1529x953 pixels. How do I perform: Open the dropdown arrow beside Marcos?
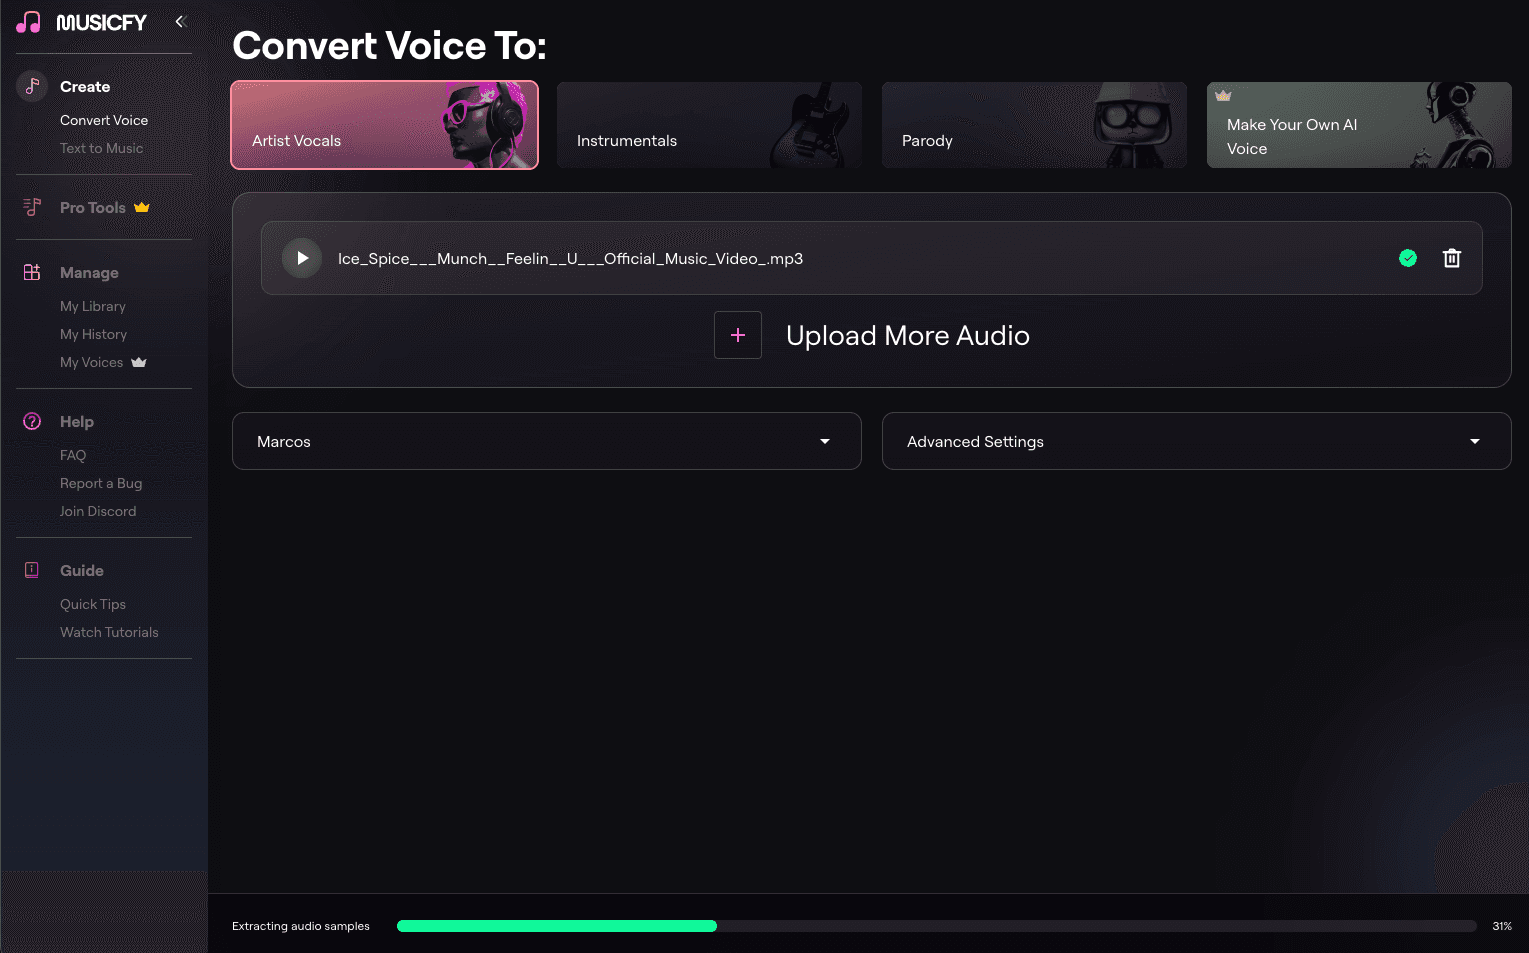[x=825, y=441]
